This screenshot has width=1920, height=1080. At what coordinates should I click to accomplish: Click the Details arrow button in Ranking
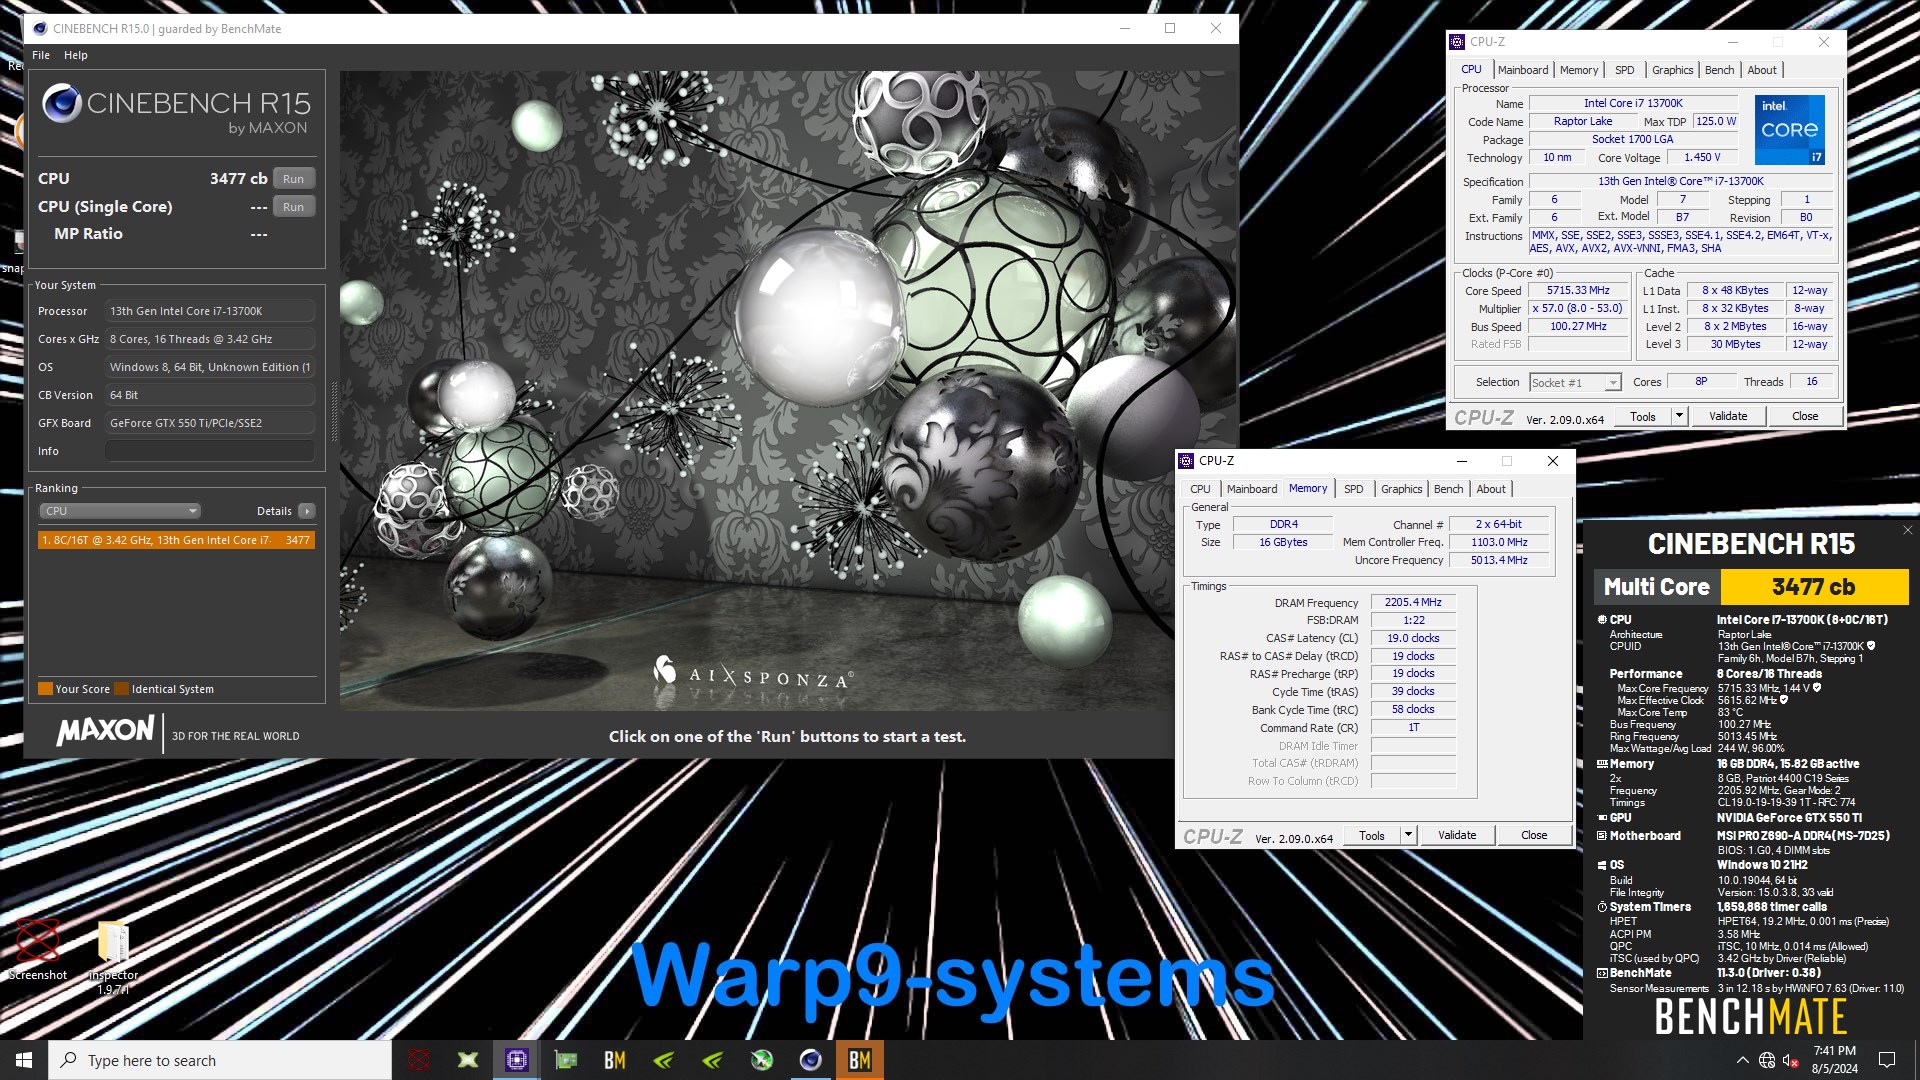coord(307,511)
